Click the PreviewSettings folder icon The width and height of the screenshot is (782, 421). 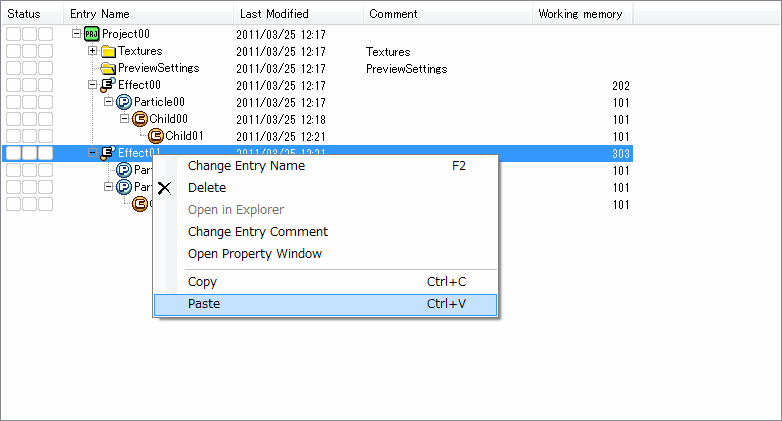109,68
